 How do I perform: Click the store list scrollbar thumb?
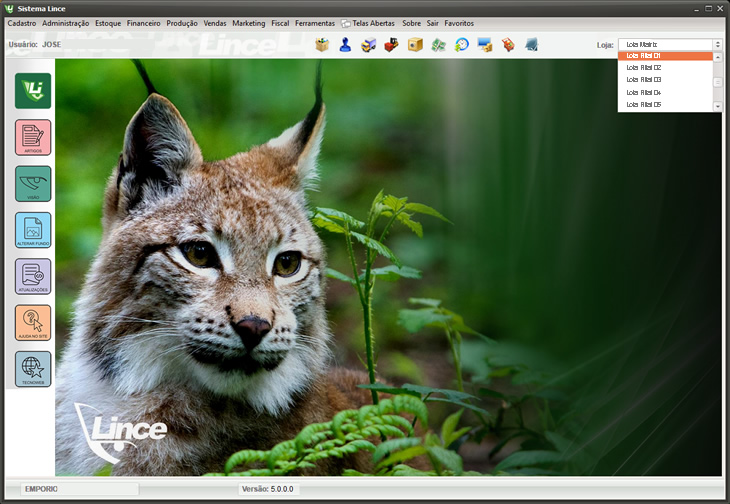click(x=717, y=82)
